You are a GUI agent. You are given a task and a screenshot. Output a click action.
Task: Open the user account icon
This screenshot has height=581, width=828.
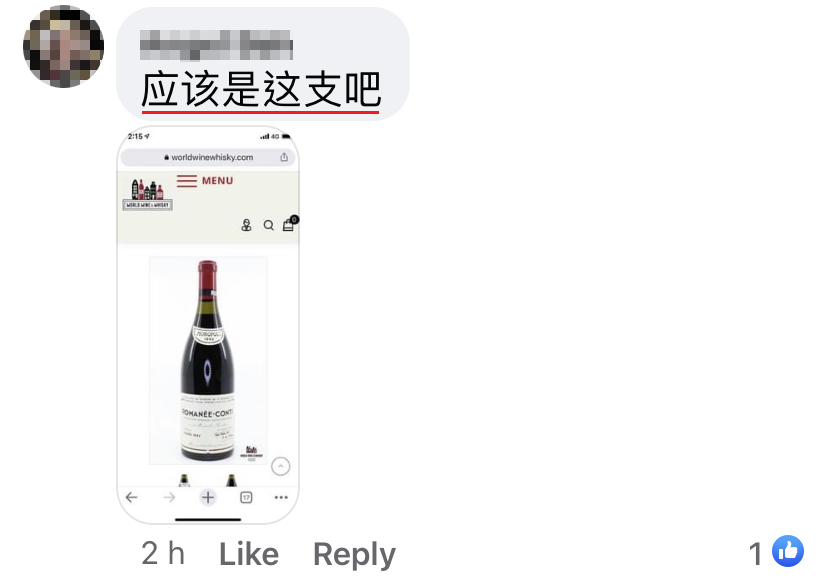pos(246,226)
